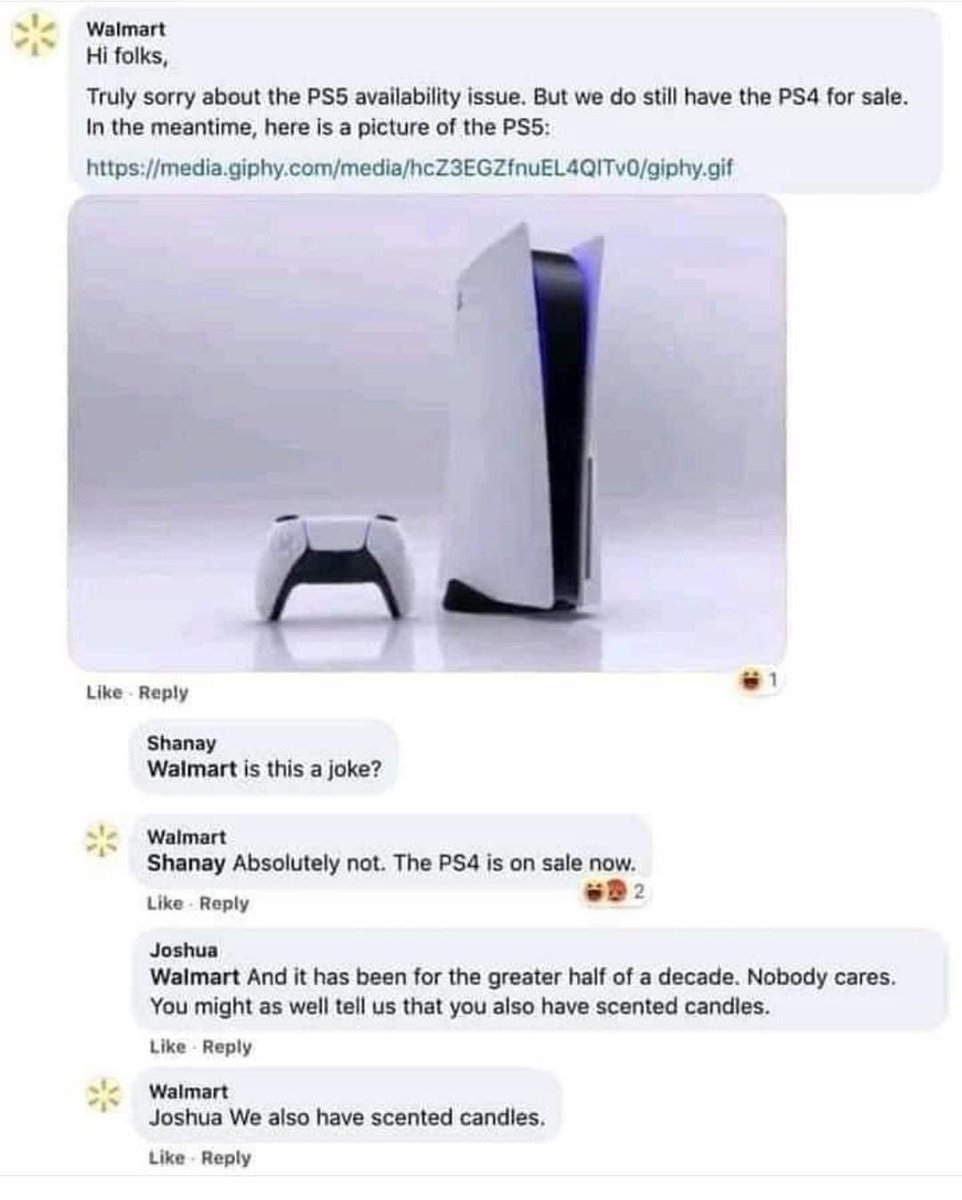Viewport: 962px width, 1200px height.
Task: Open the PS5 console image
Action: (x=426, y=433)
